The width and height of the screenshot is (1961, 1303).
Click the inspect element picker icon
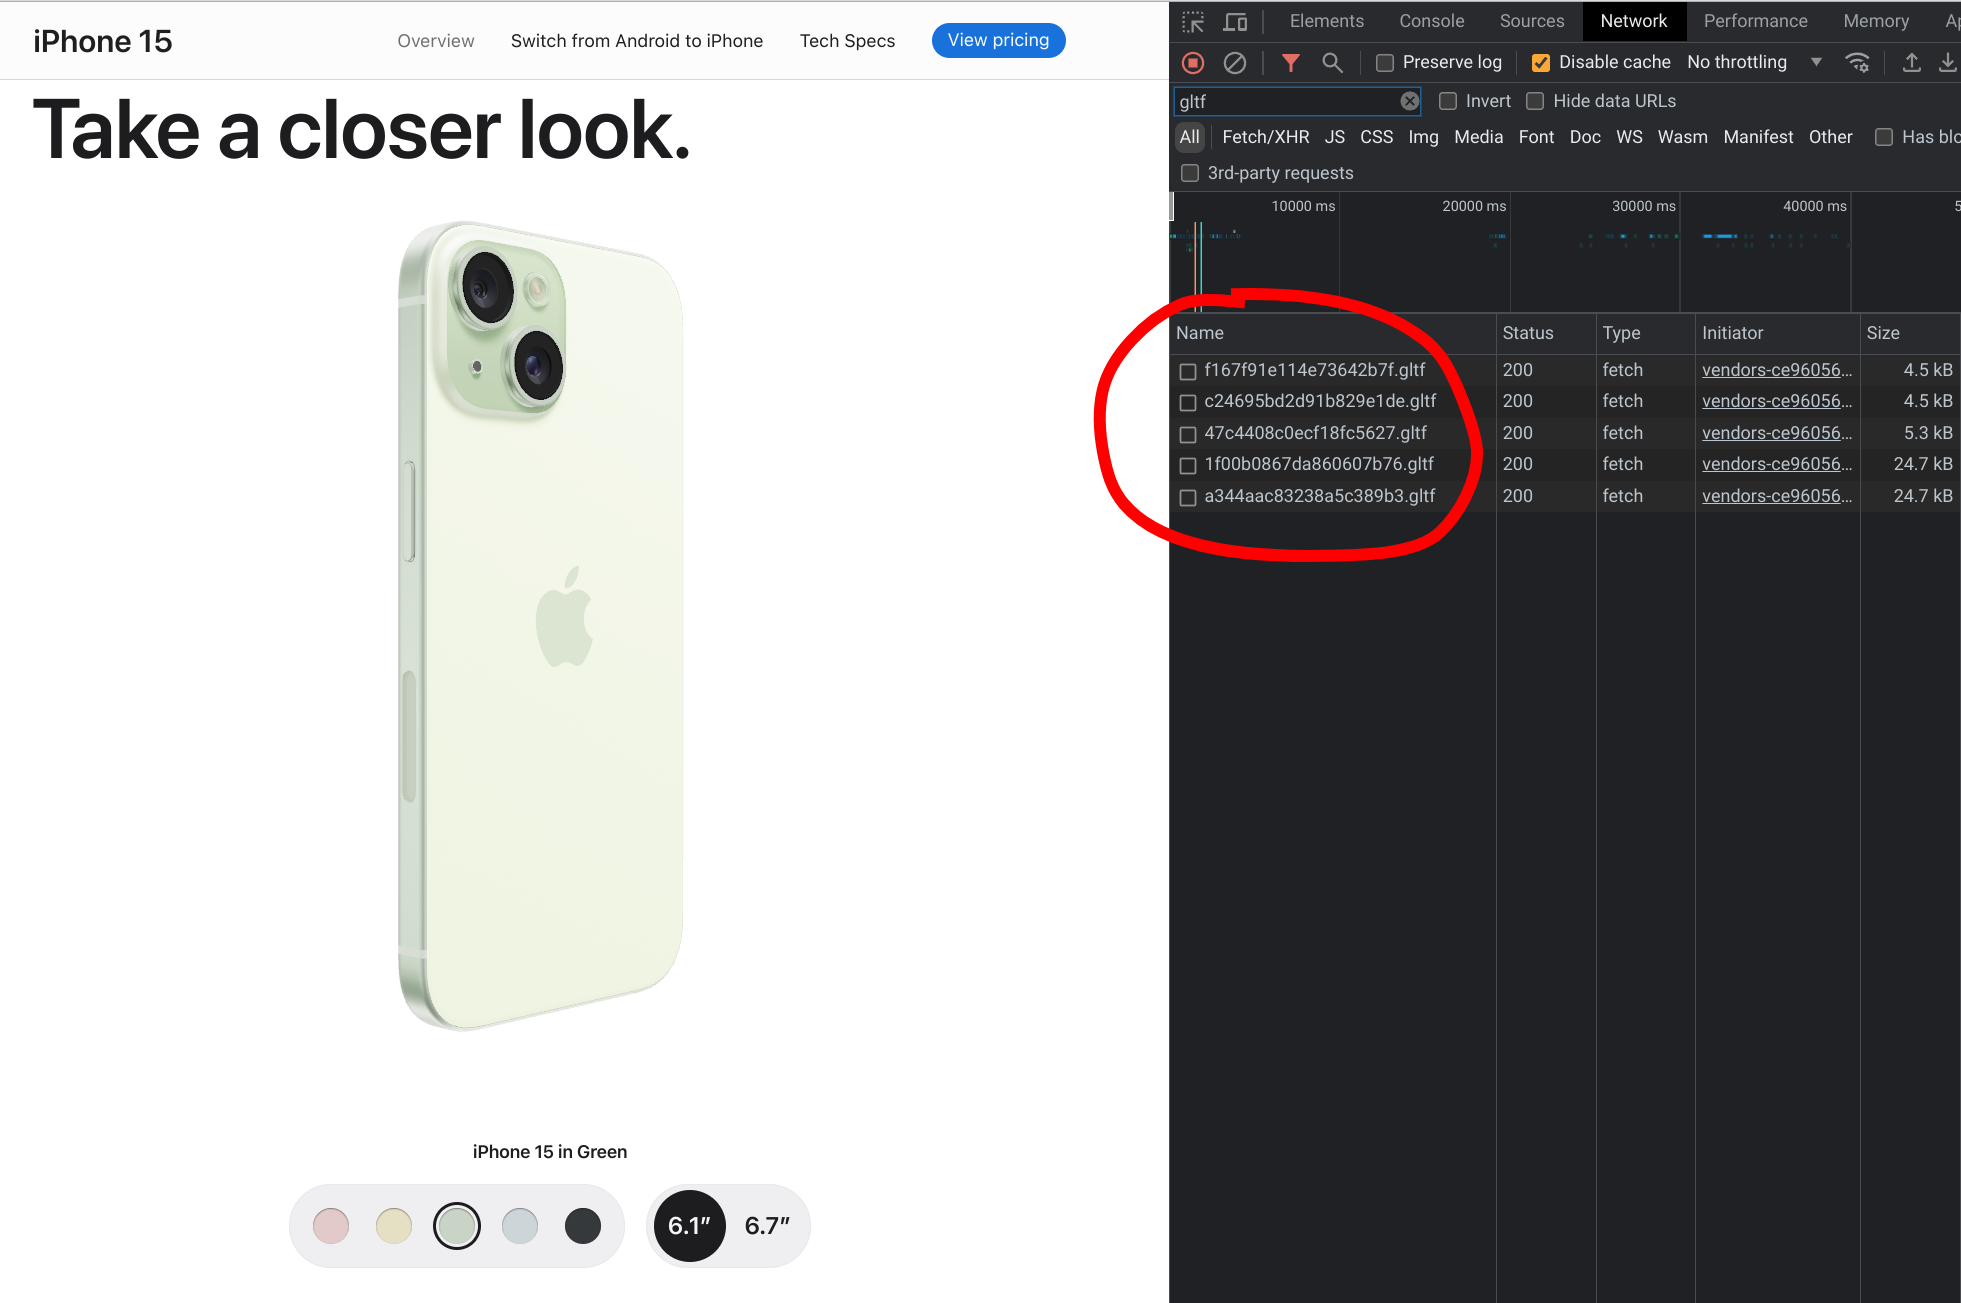point(1193,21)
